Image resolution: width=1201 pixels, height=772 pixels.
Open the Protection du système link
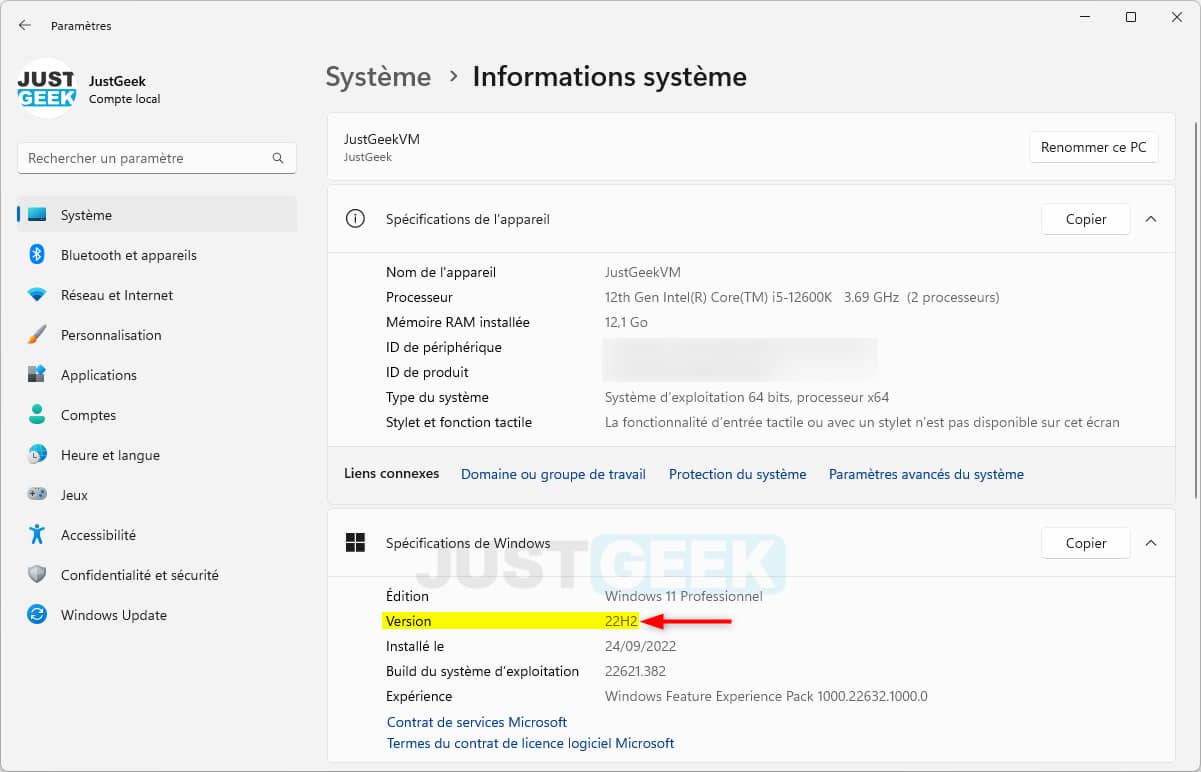click(x=737, y=474)
